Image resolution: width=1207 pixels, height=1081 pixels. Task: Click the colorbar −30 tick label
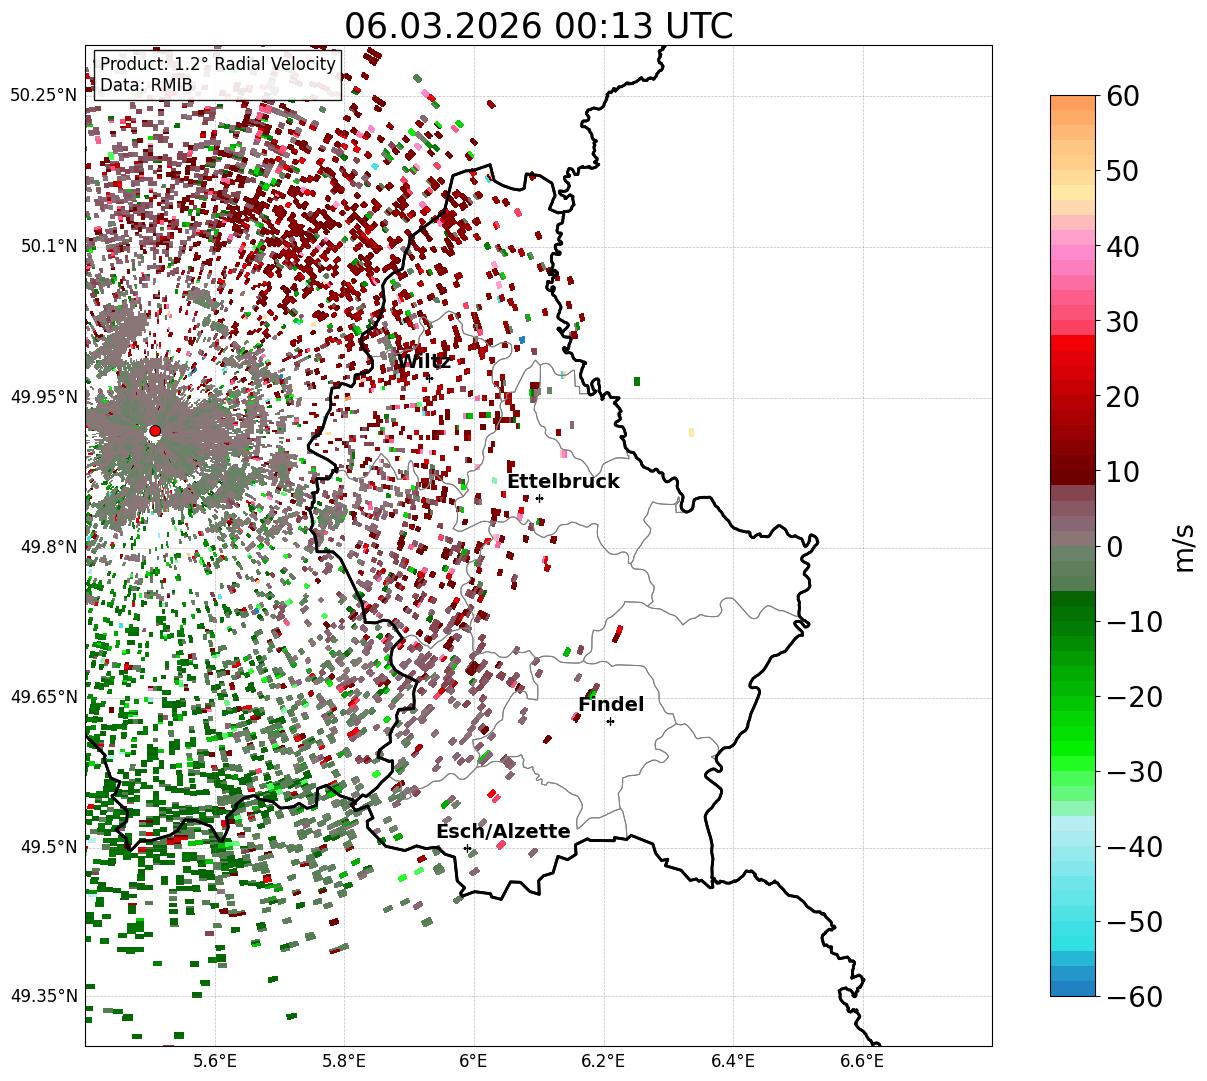(x=1133, y=771)
